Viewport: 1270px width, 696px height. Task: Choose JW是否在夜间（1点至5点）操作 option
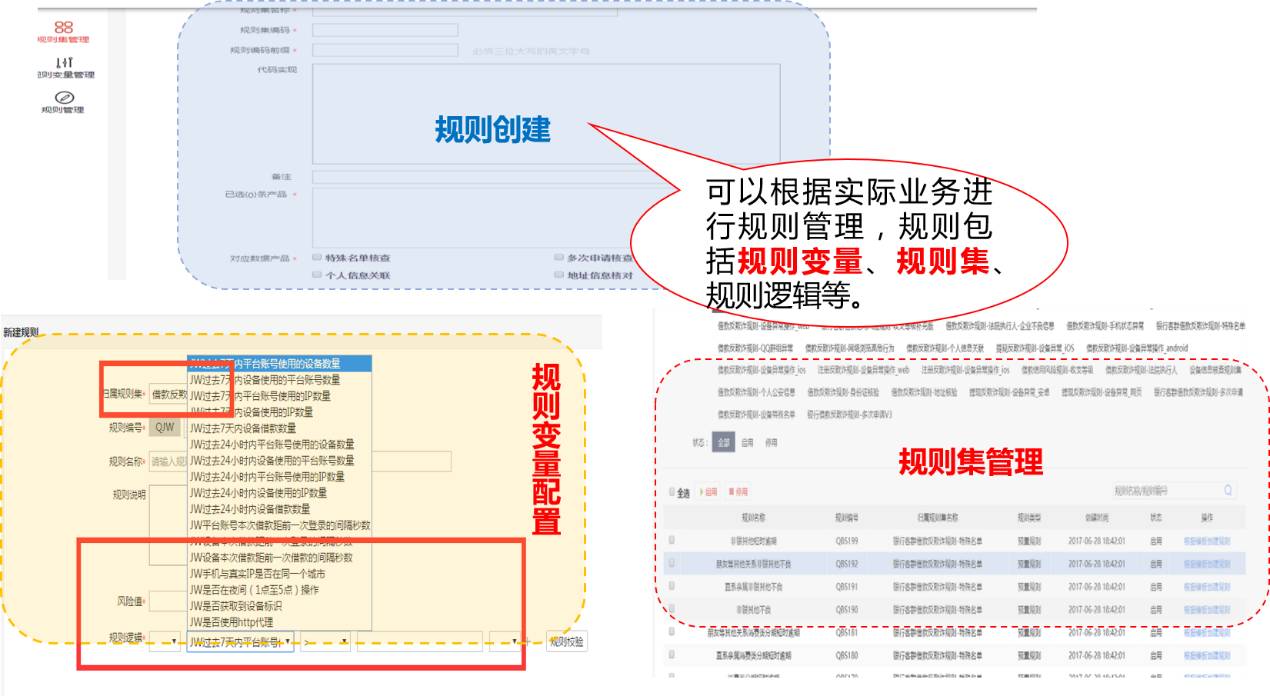(x=279, y=589)
